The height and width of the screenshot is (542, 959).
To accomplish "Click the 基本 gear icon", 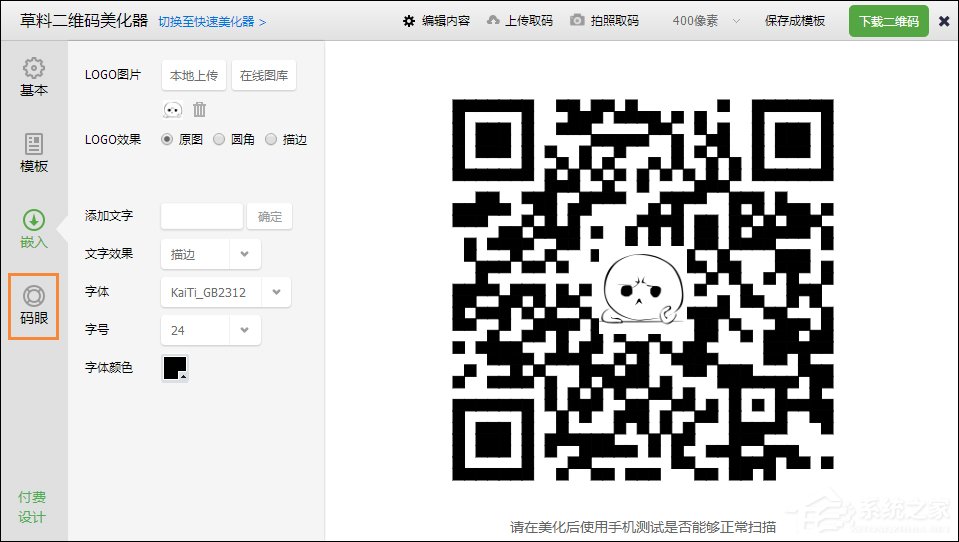I will pyautogui.click(x=34, y=68).
